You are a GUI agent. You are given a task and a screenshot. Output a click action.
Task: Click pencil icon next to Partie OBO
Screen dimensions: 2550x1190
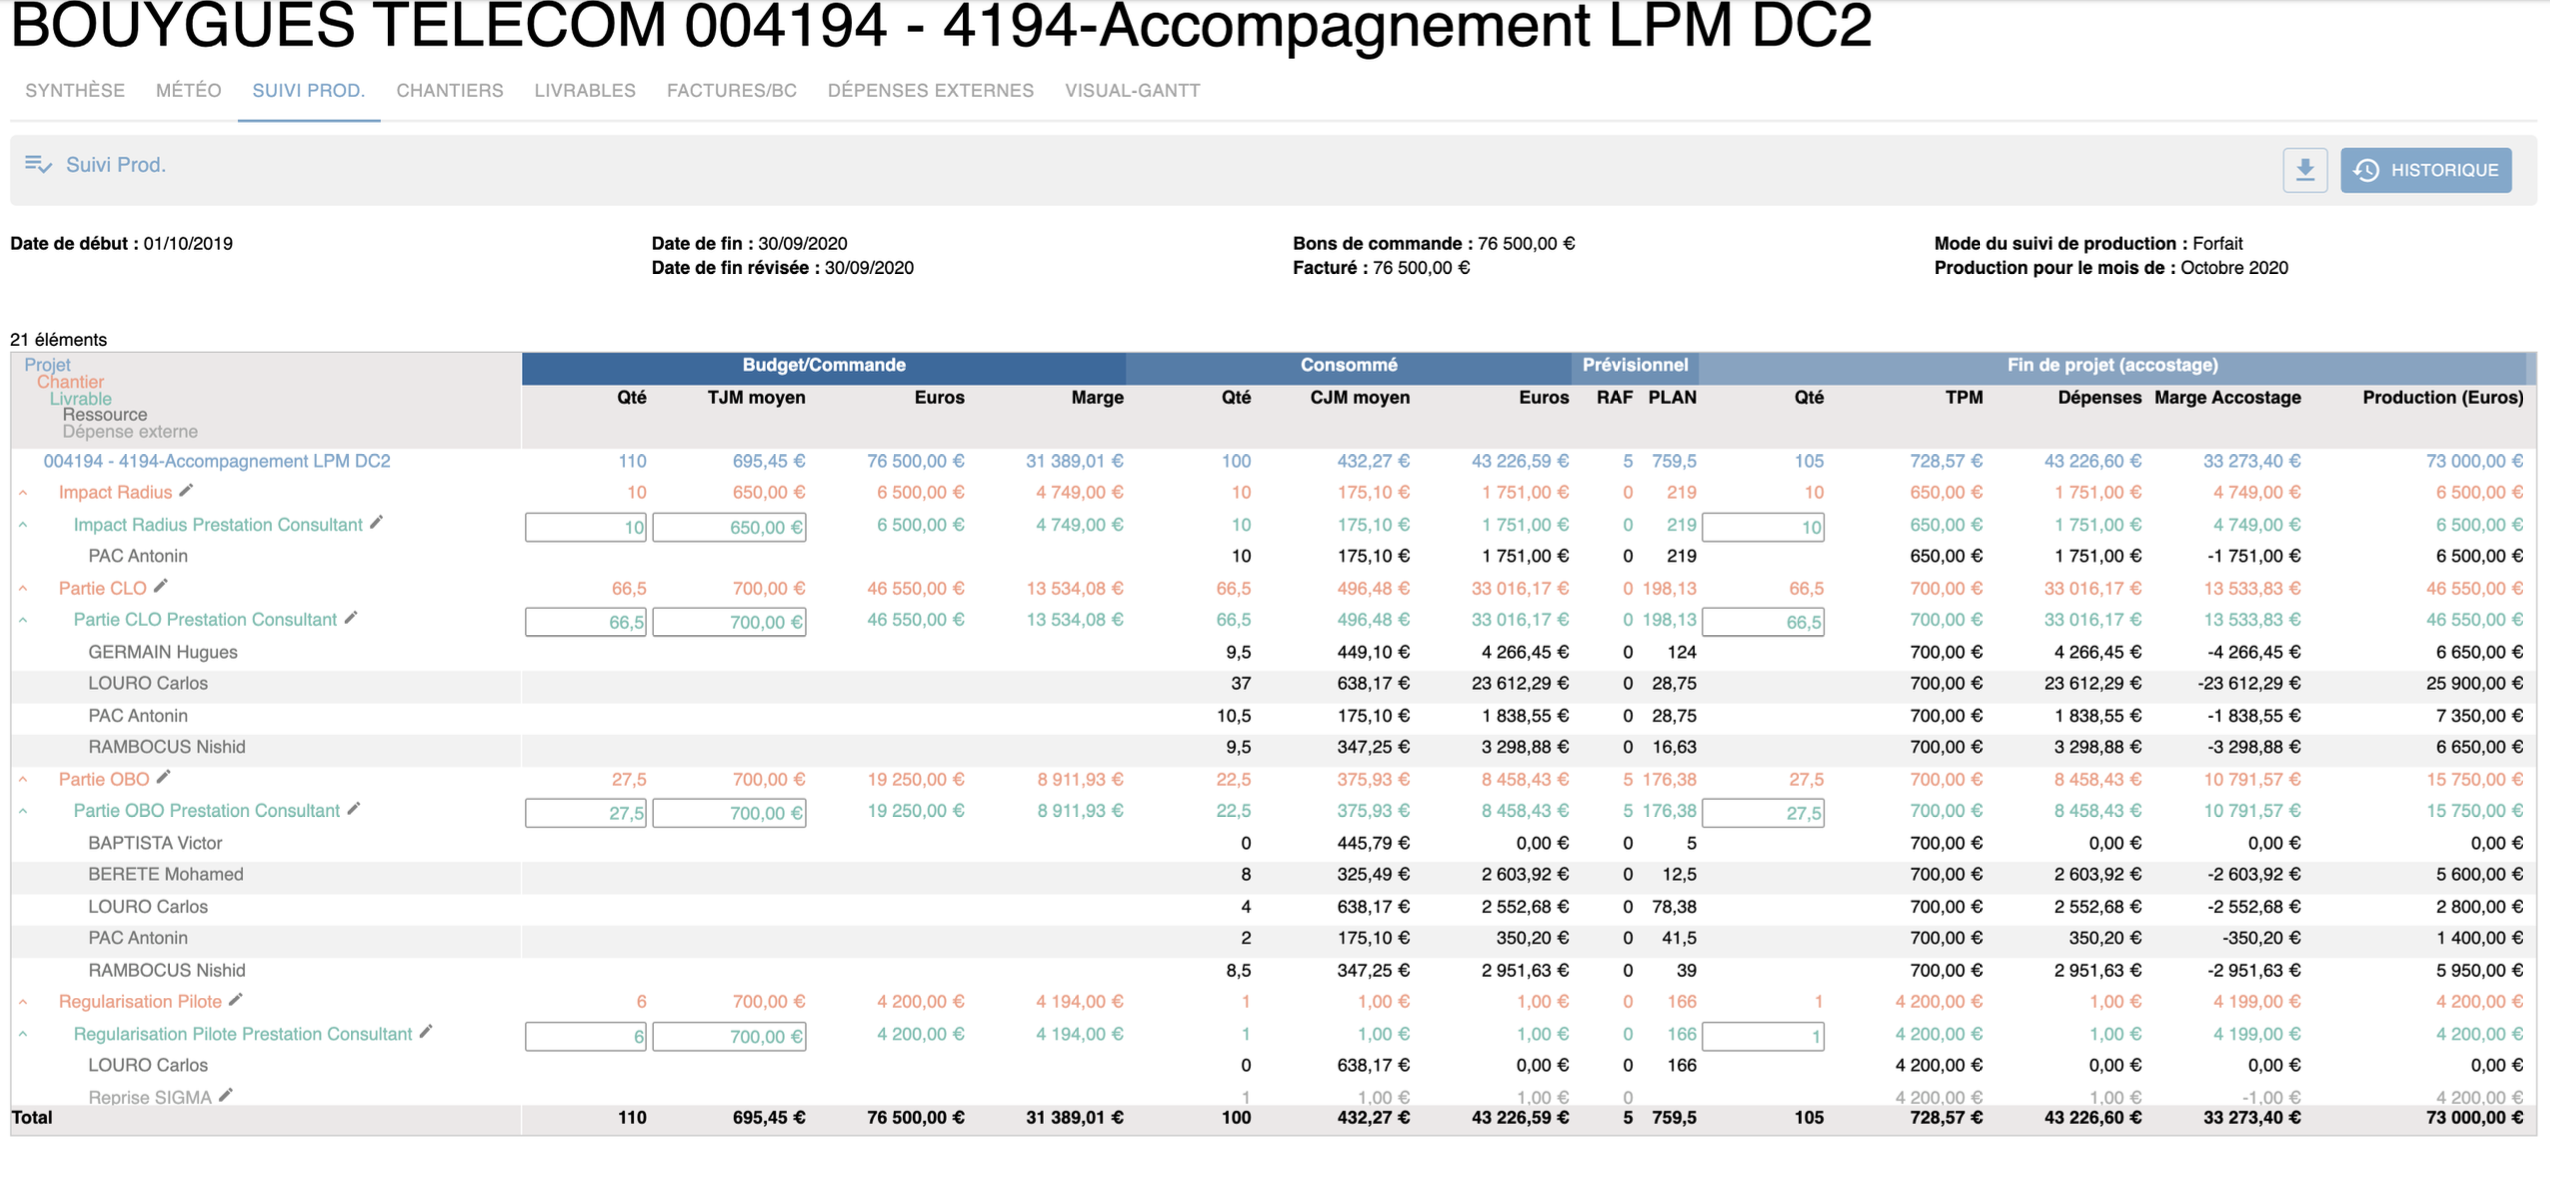tap(164, 777)
